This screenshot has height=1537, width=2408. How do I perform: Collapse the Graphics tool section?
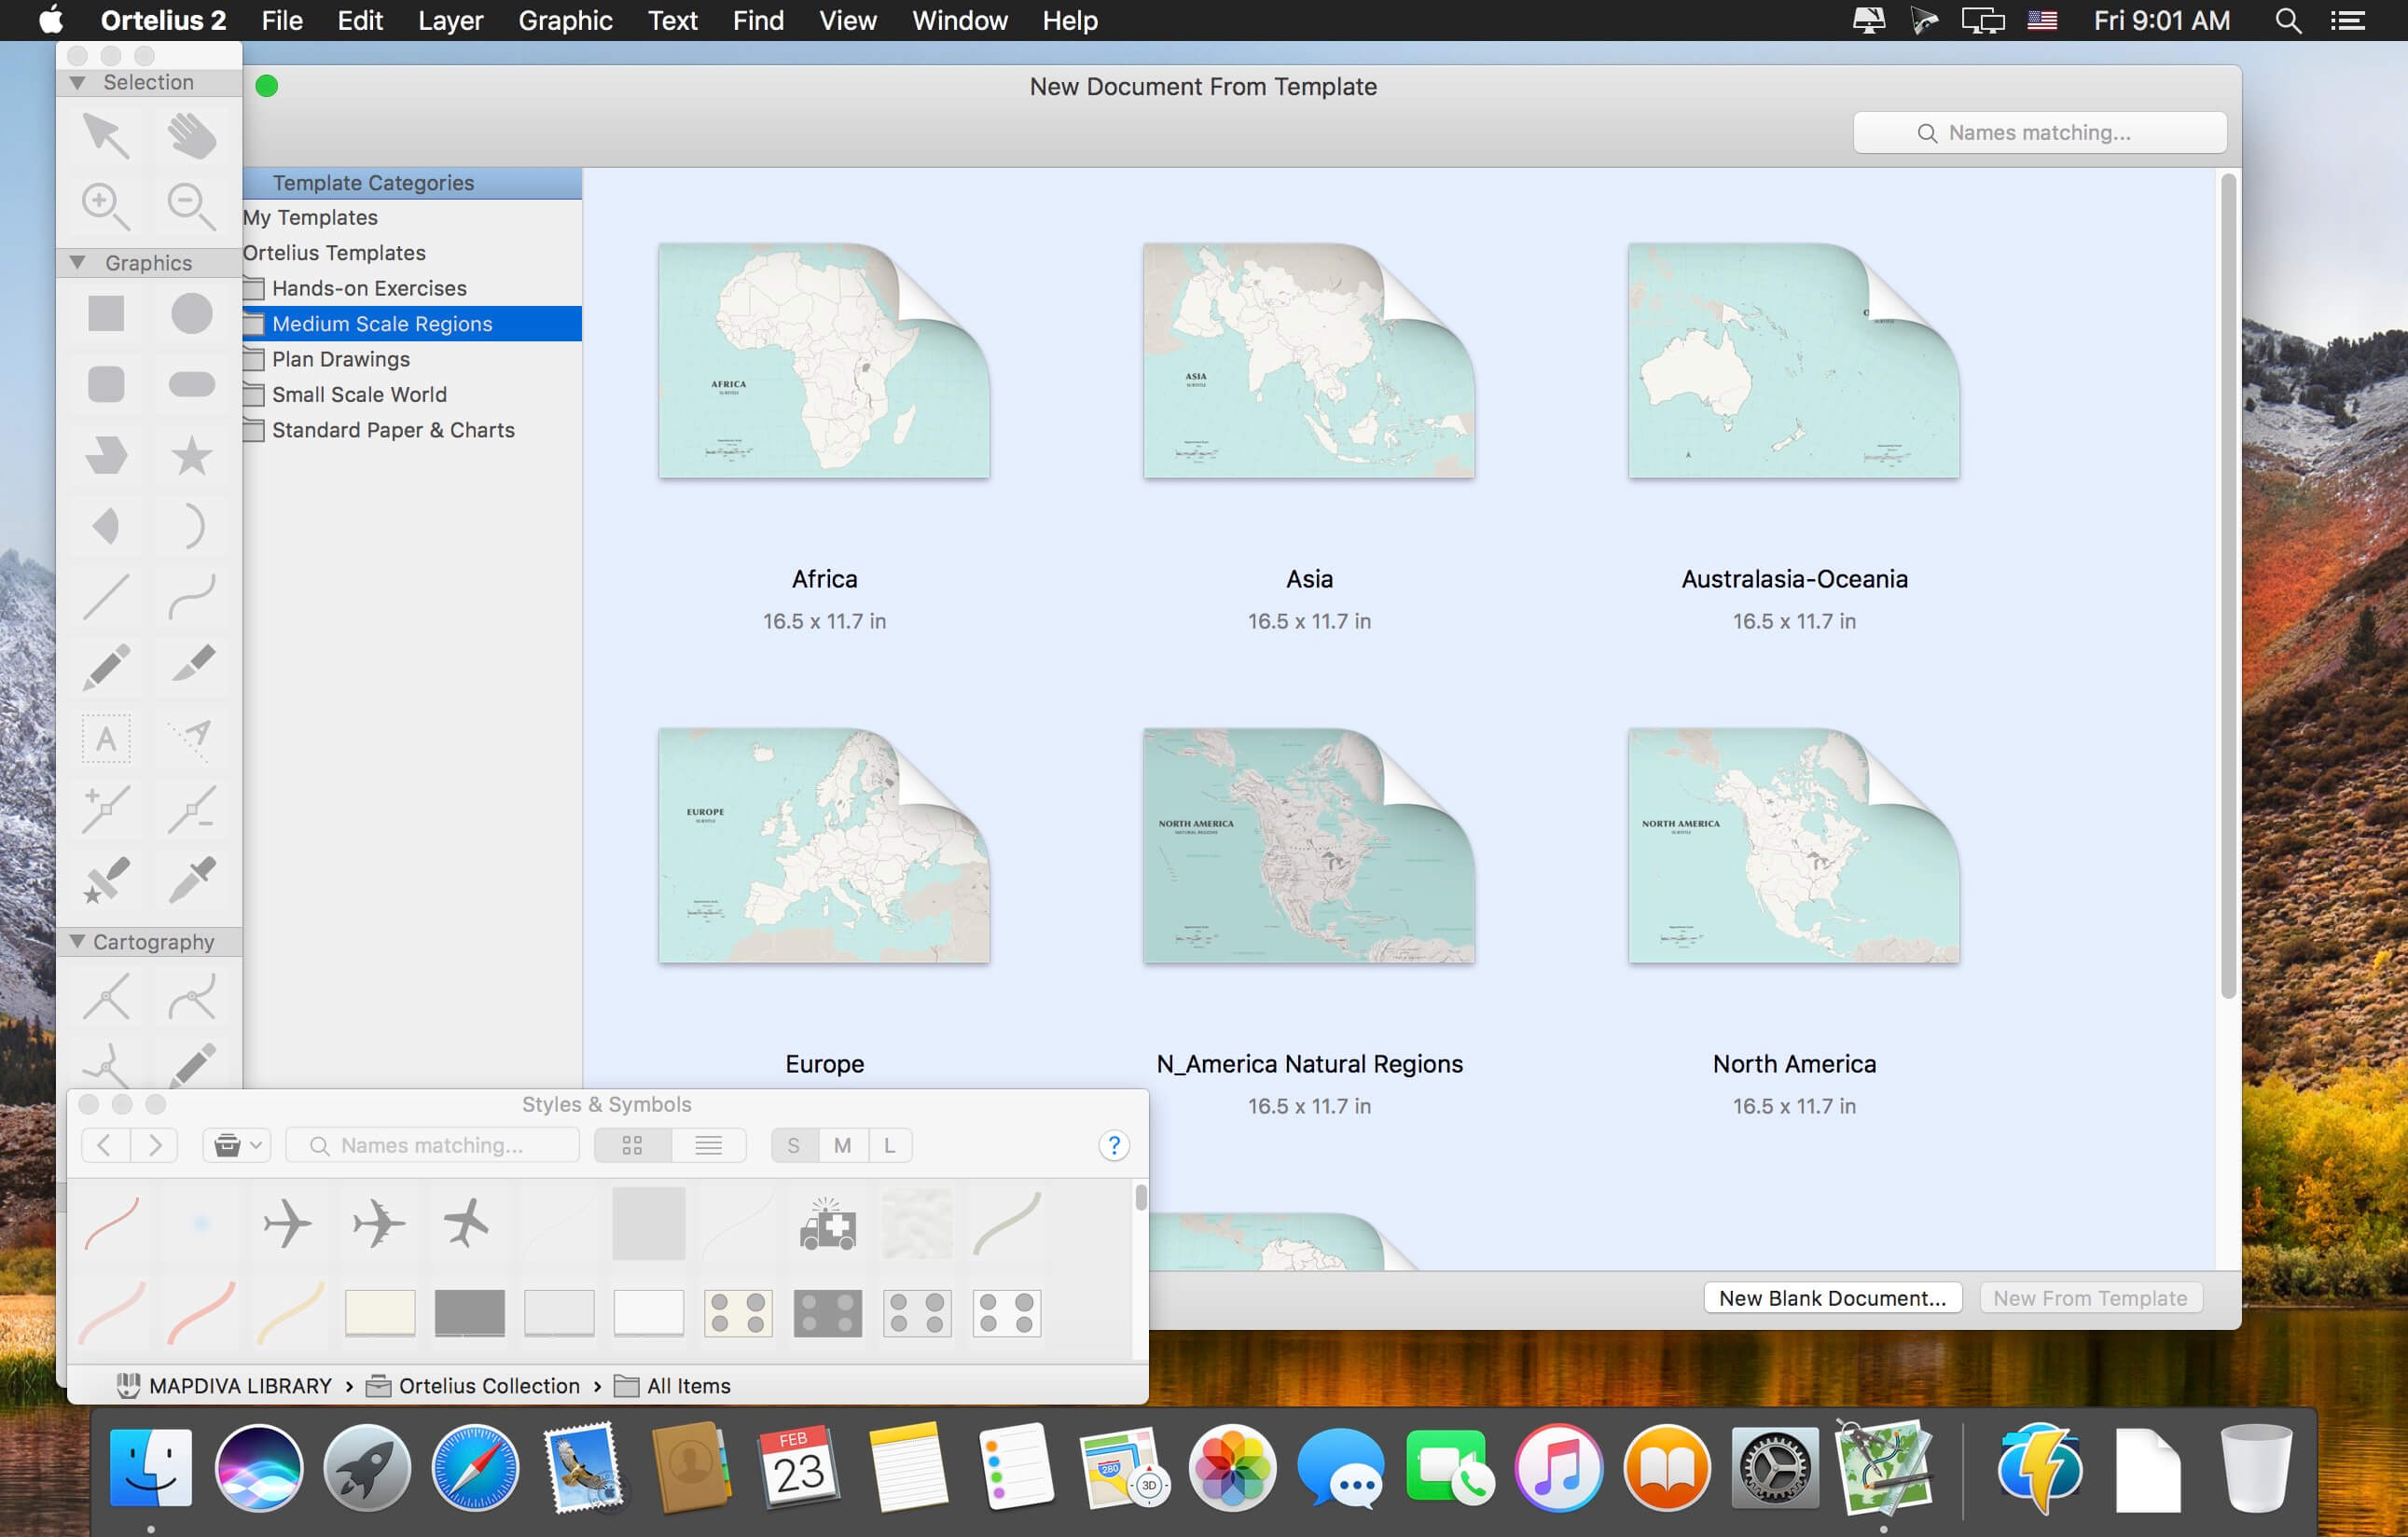pyautogui.click(x=77, y=262)
